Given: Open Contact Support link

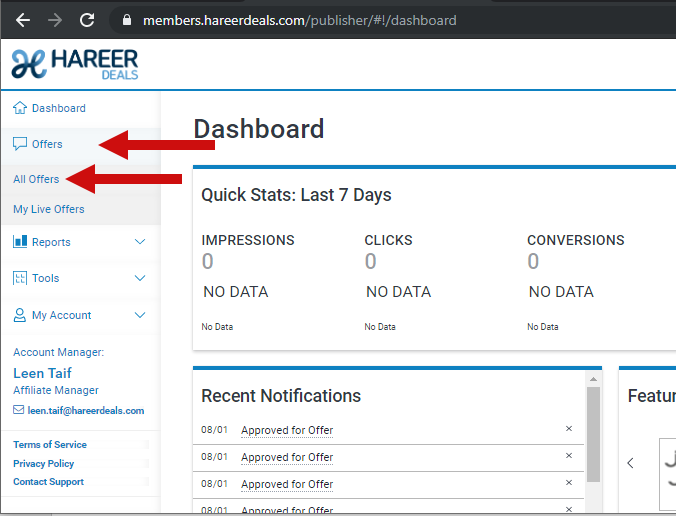Looking at the screenshot, I should pos(48,482).
